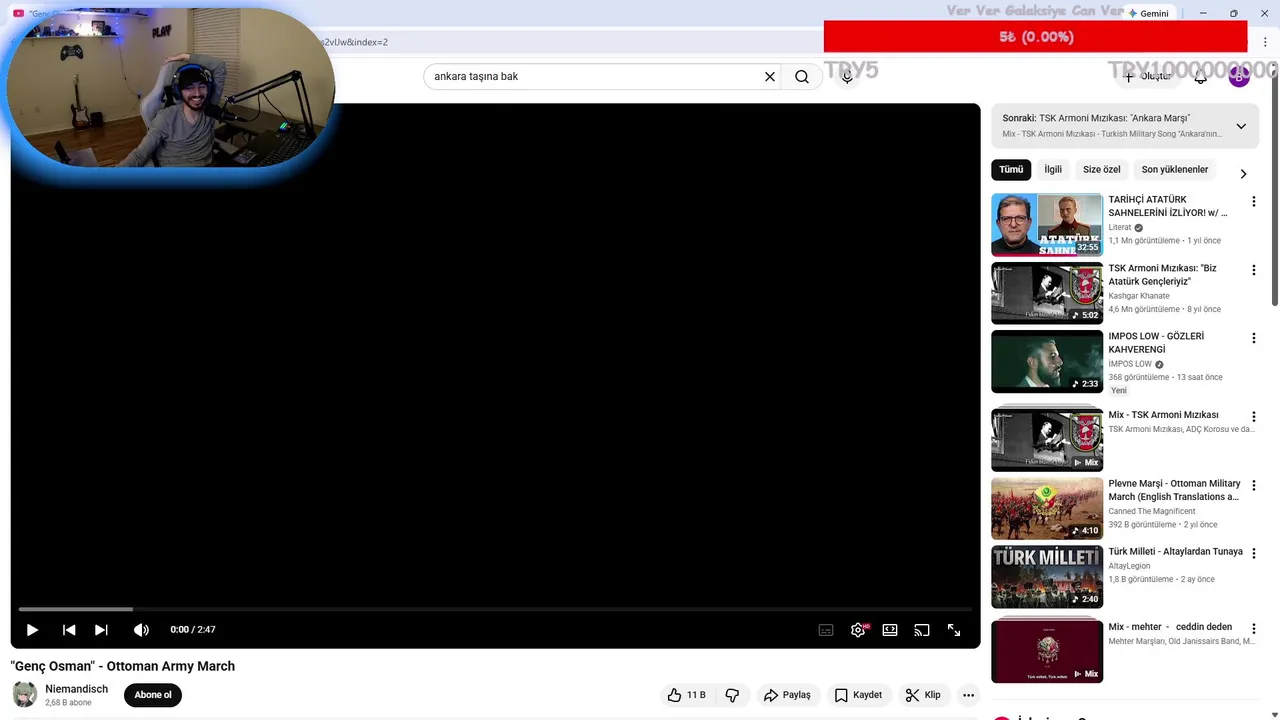The image size is (1280, 720).
Task: Save the video with Kaydet
Action: click(858, 695)
